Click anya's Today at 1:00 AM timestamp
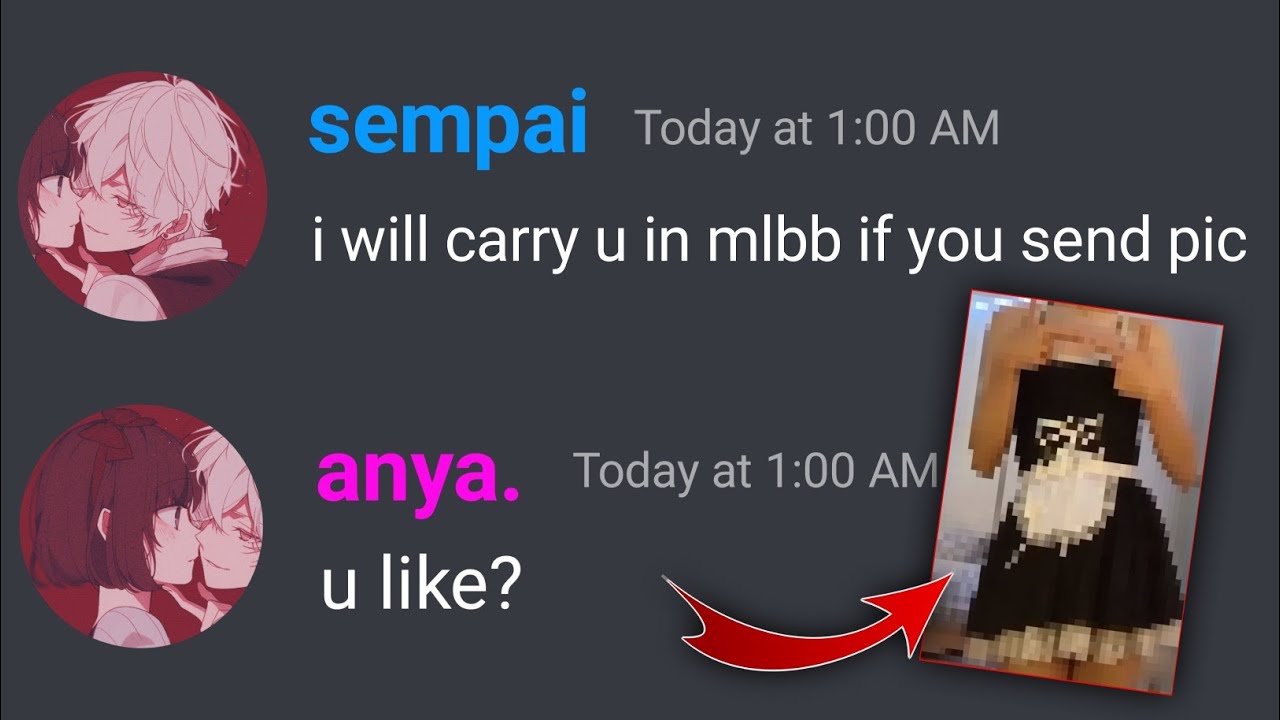Screen dimensions: 1280x720 [x=755, y=470]
